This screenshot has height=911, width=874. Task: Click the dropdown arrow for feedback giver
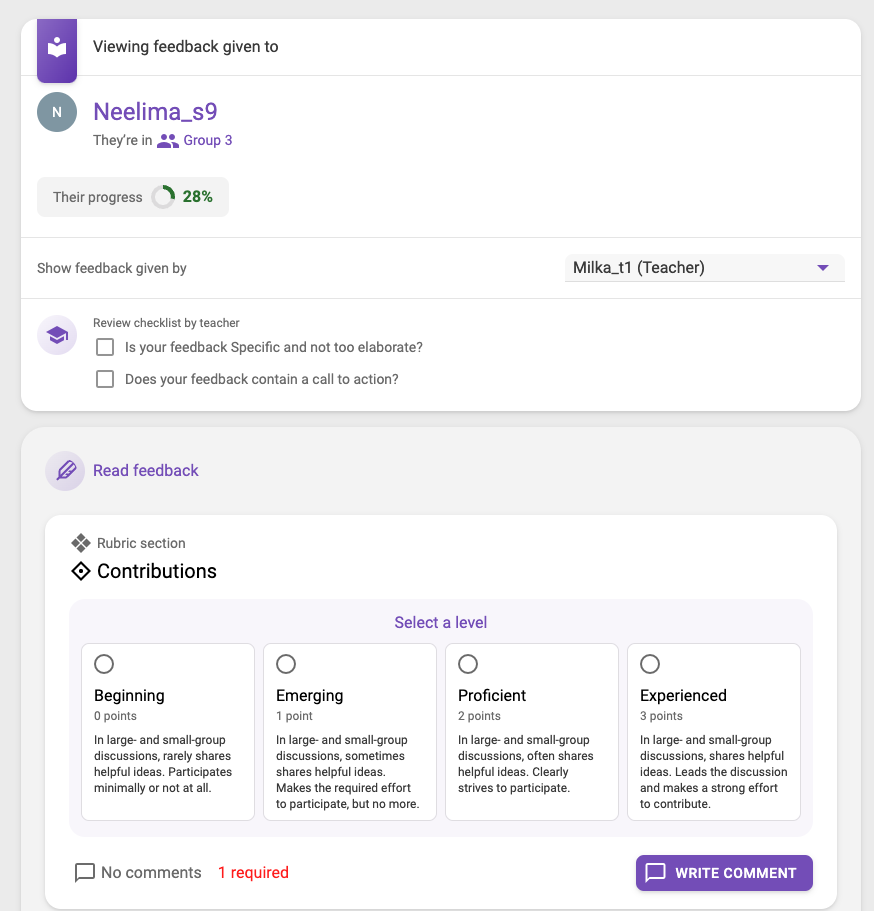click(823, 268)
